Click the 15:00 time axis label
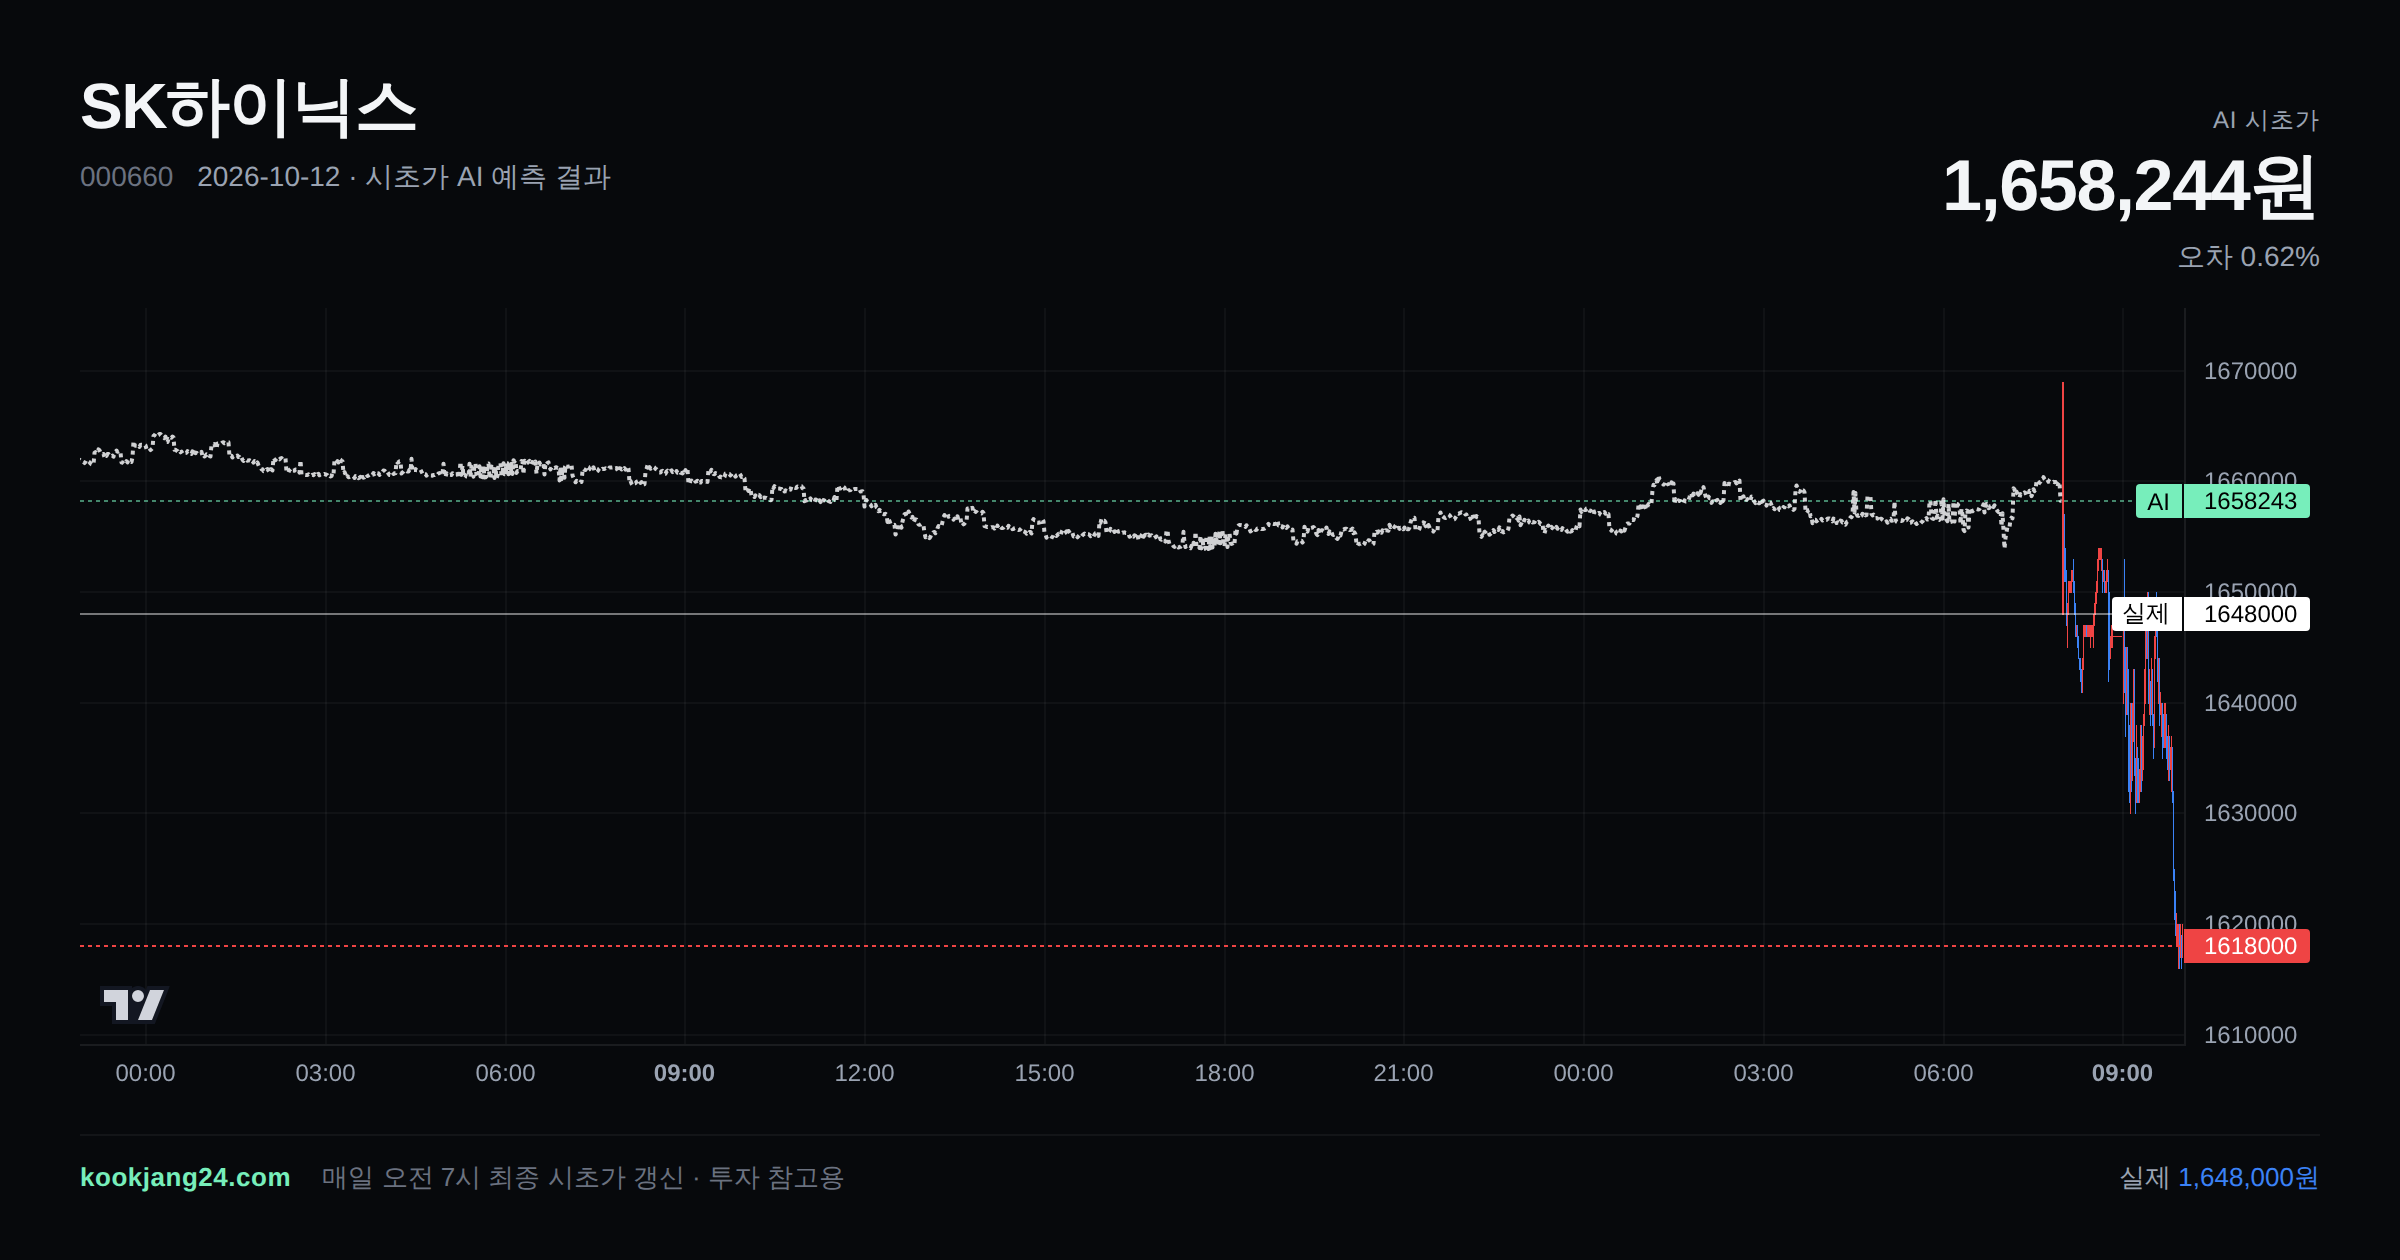 click(x=1044, y=1073)
